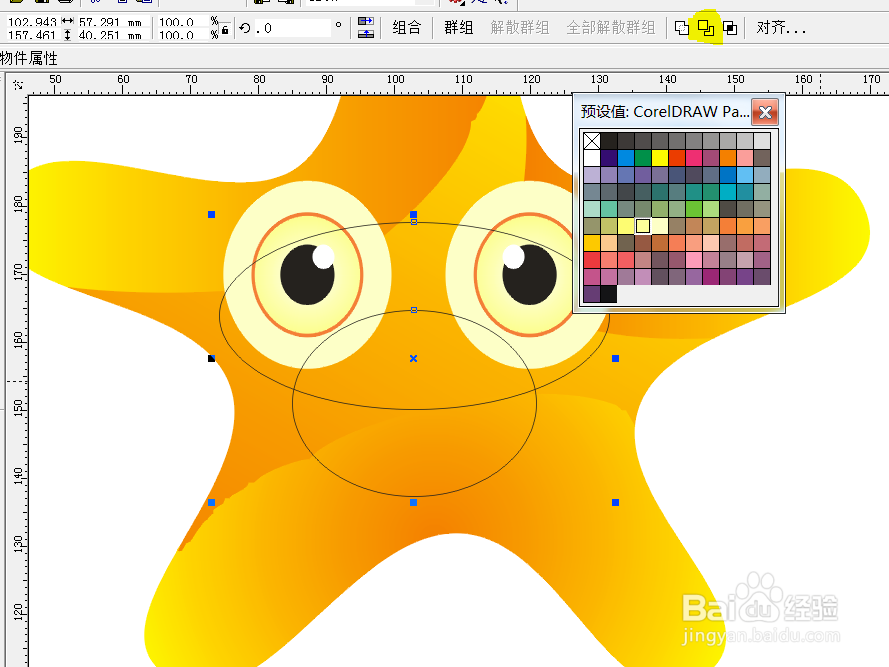Select the mirror horizontally icon

coord(364,21)
